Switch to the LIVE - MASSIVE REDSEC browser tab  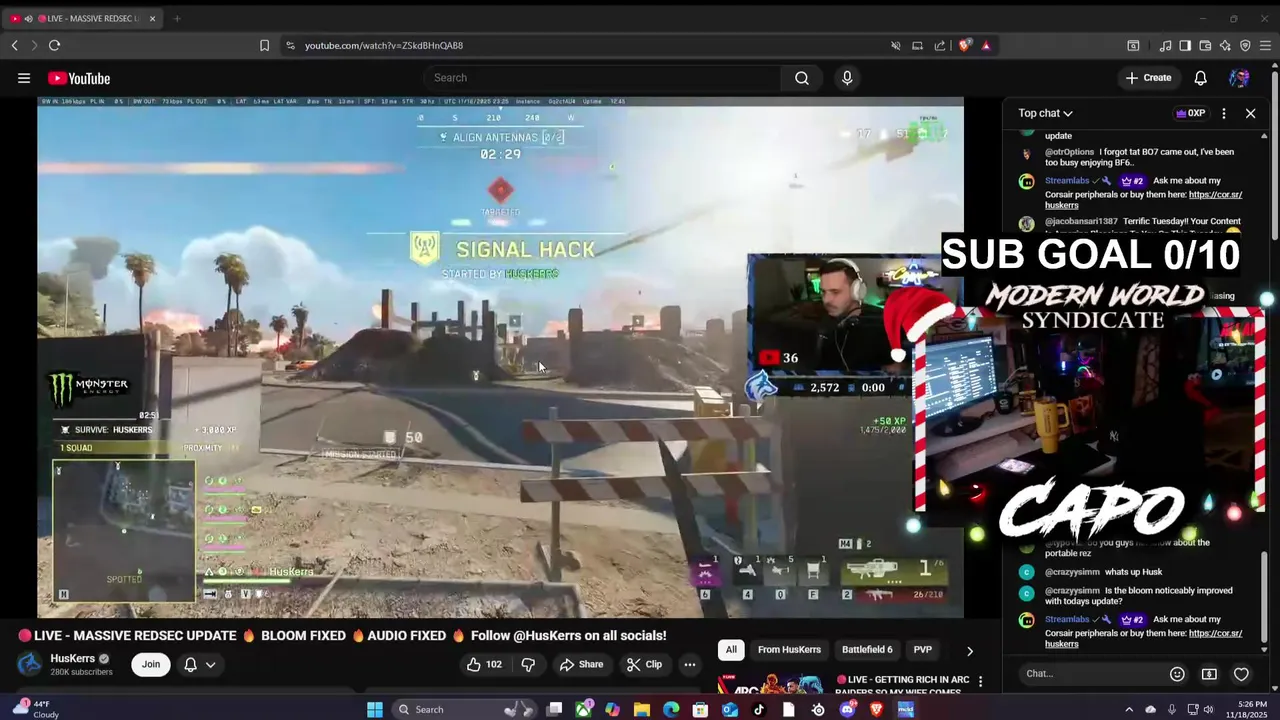[83, 18]
